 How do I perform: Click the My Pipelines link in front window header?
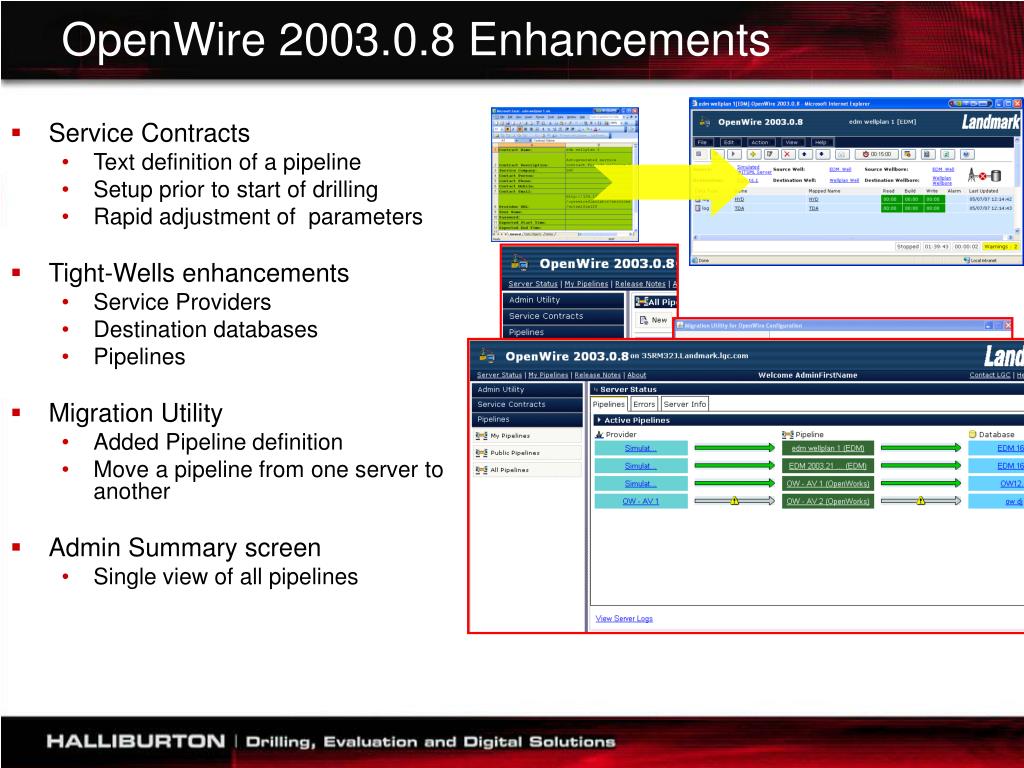pos(548,375)
